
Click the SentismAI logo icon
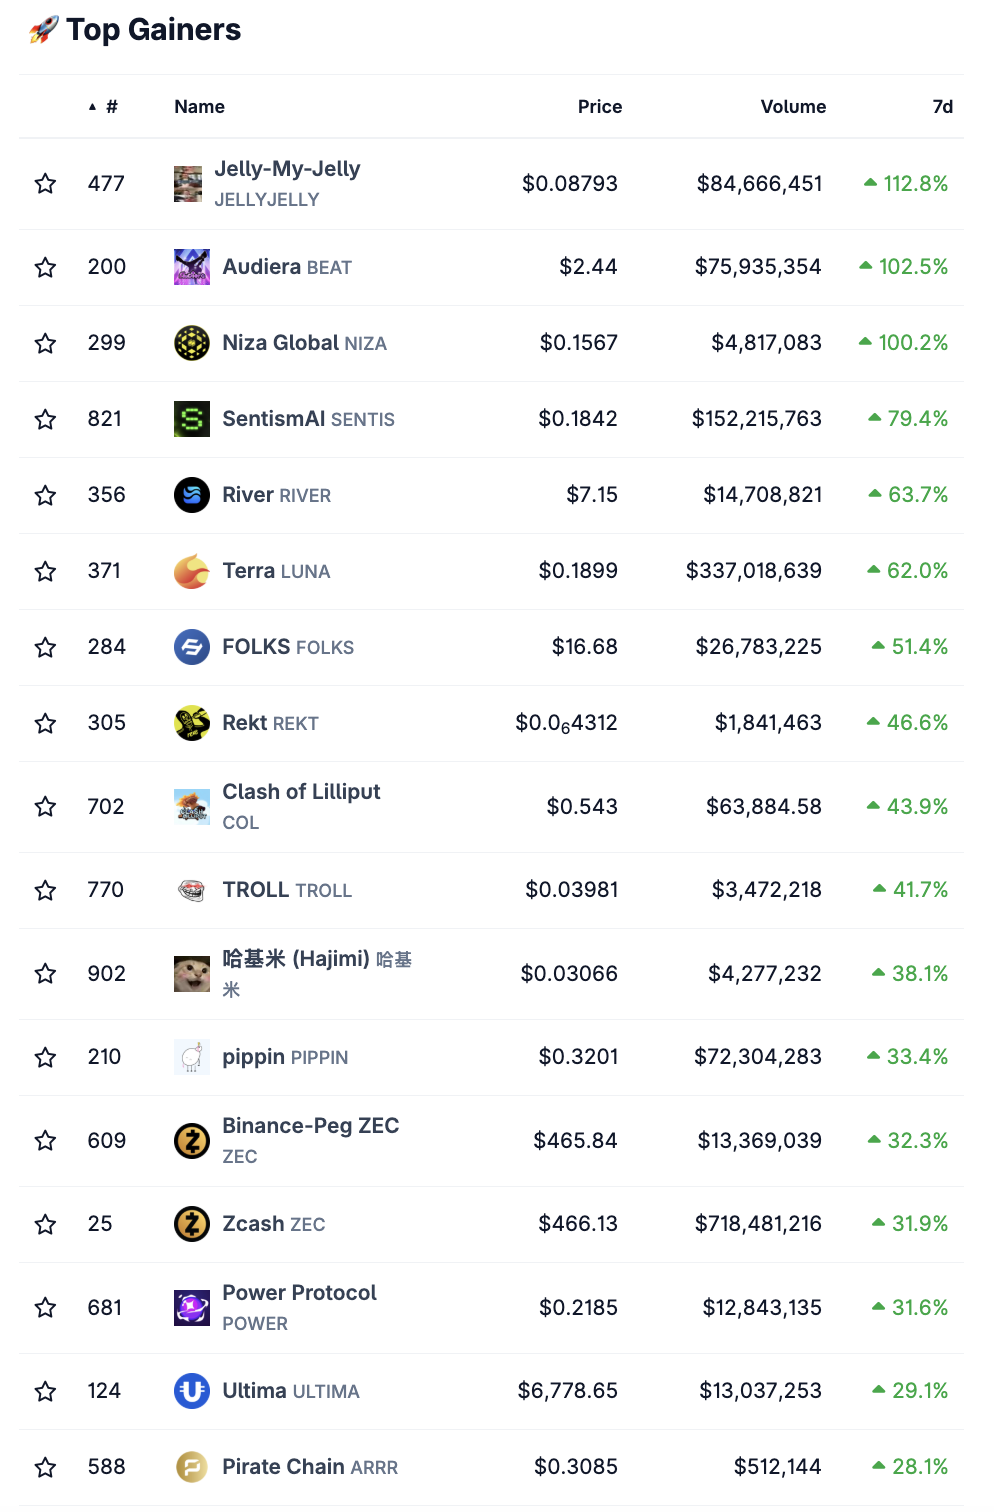(191, 419)
